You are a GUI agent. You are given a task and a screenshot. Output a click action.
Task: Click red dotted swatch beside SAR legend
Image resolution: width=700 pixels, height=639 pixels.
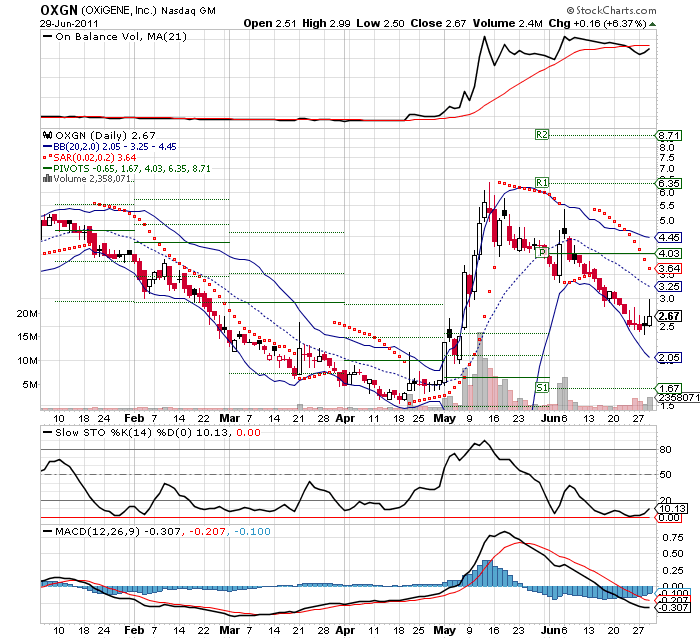point(47,158)
